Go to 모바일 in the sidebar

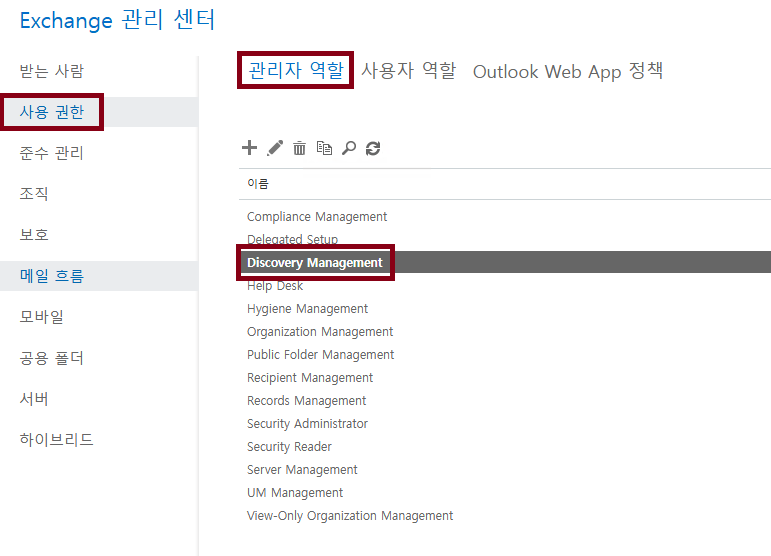click(x=42, y=317)
